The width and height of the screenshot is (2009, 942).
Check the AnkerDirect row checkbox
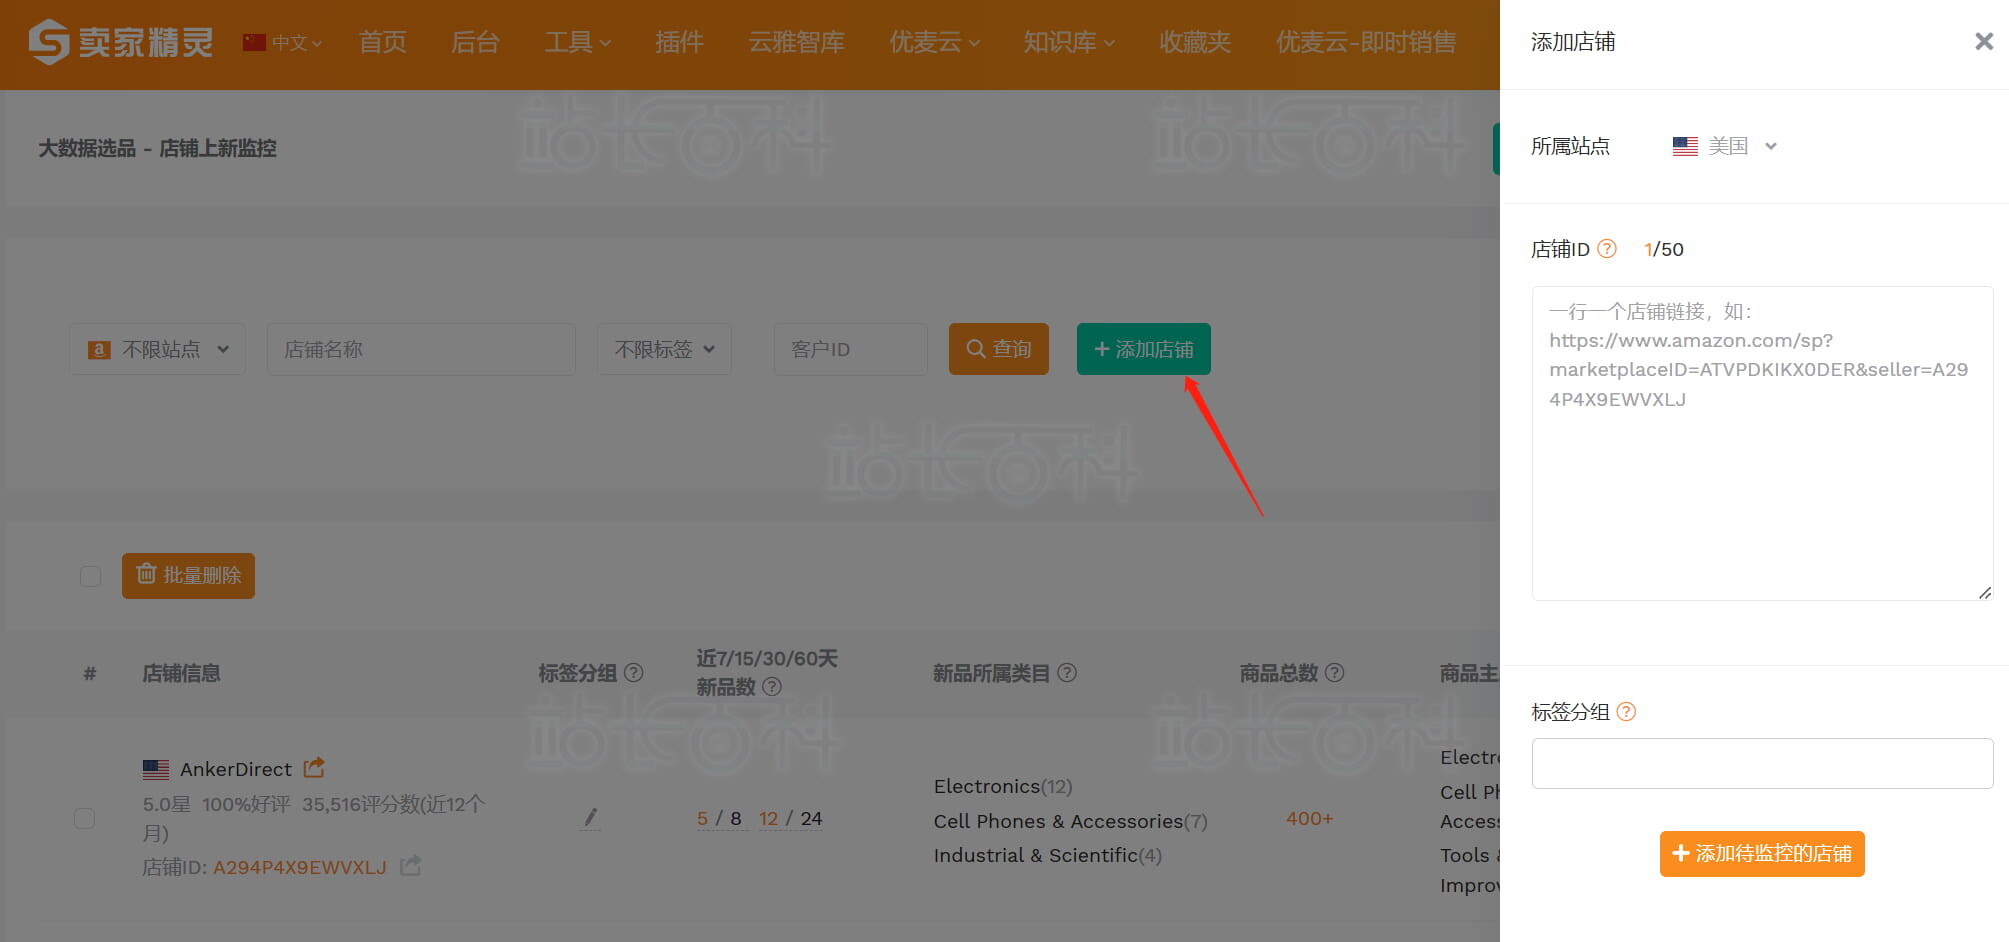(x=85, y=818)
